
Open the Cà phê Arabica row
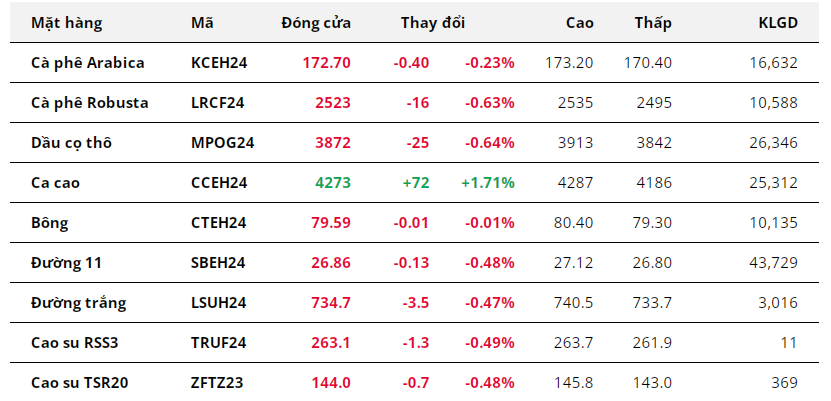(88, 62)
